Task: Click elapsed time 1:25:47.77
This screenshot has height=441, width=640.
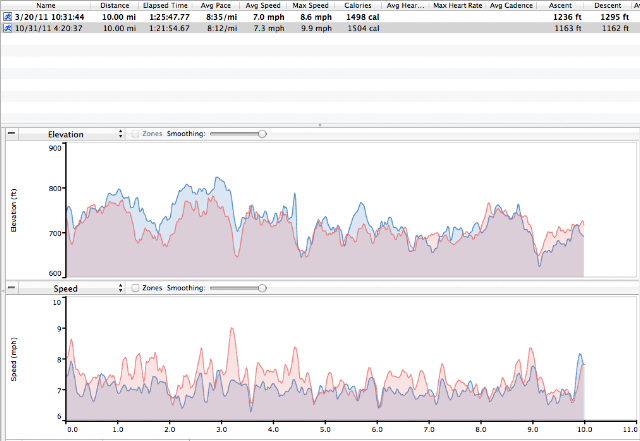Action: (169, 17)
